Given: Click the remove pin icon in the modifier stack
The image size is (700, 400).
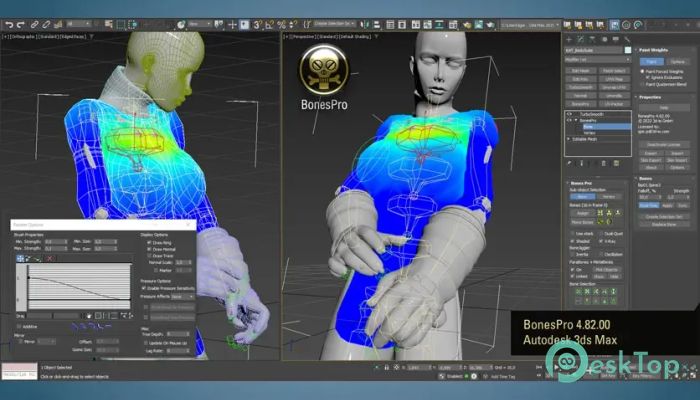Looking at the screenshot, I should [569, 163].
